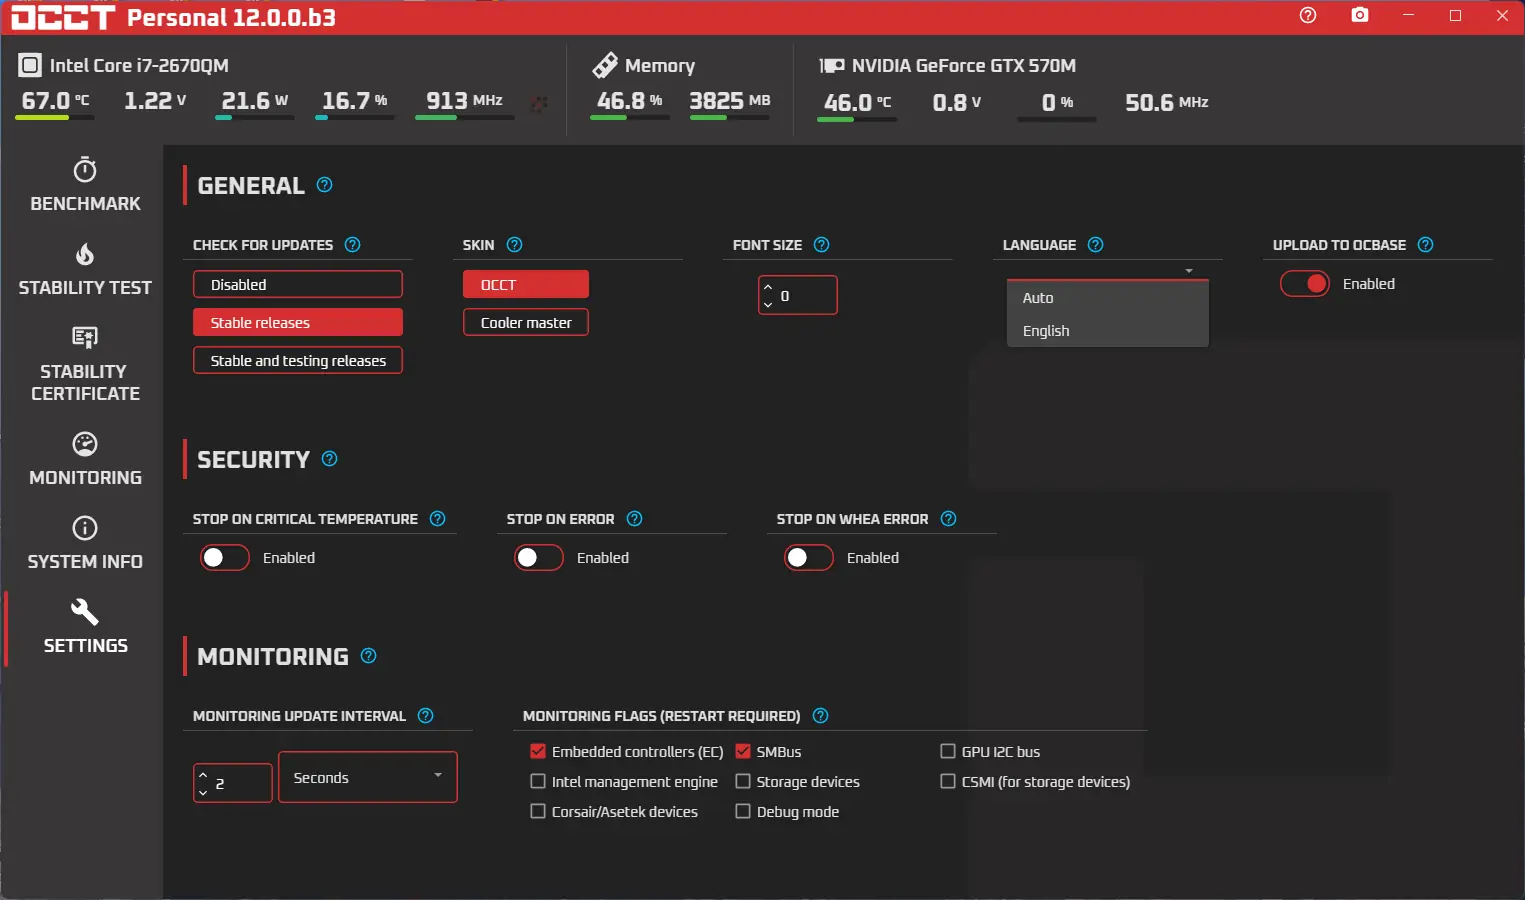This screenshot has height=900, width=1525.
Task: Open the Stability Certificate tab label
Action: [x=85, y=383]
